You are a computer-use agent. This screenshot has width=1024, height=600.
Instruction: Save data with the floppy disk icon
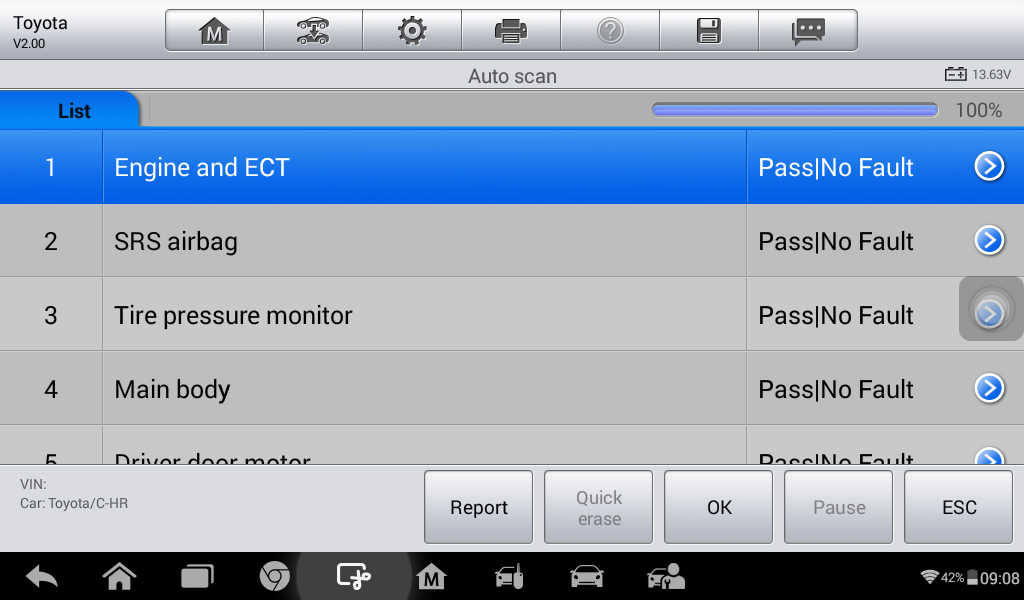point(709,31)
